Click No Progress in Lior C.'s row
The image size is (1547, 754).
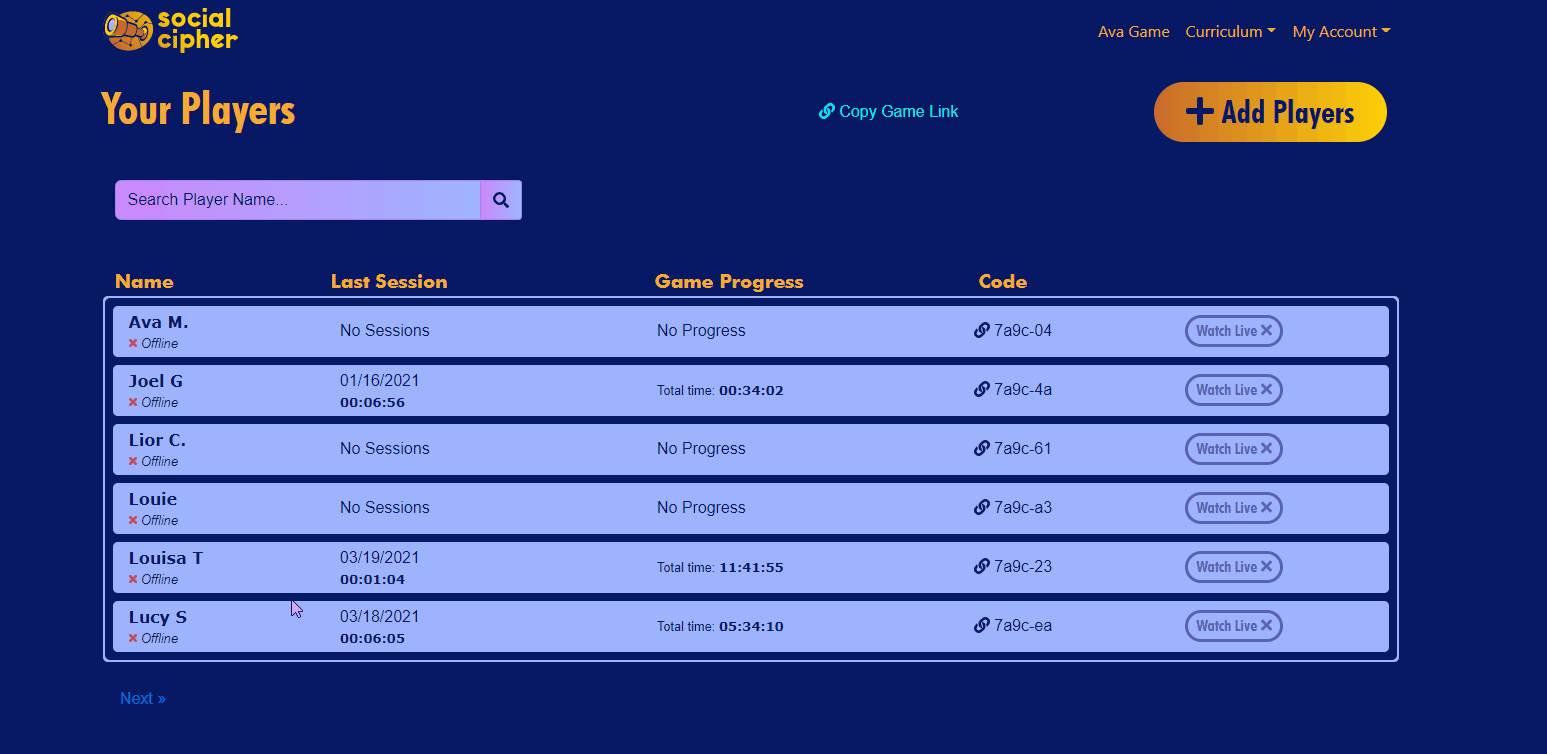701,449
